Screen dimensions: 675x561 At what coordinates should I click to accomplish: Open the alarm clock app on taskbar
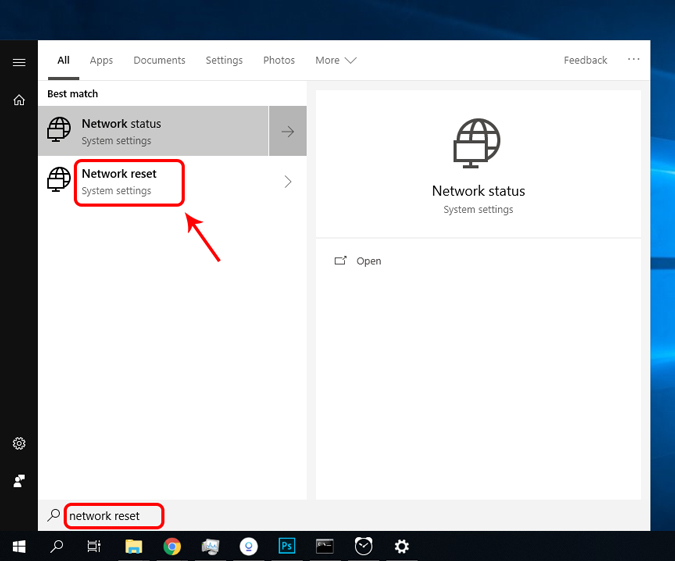pyautogui.click(x=363, y=546)
